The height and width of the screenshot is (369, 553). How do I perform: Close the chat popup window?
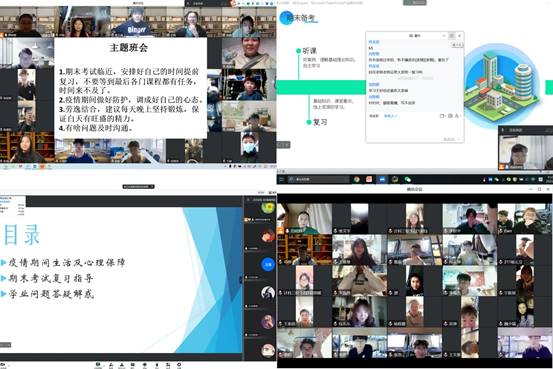(459, 36)
